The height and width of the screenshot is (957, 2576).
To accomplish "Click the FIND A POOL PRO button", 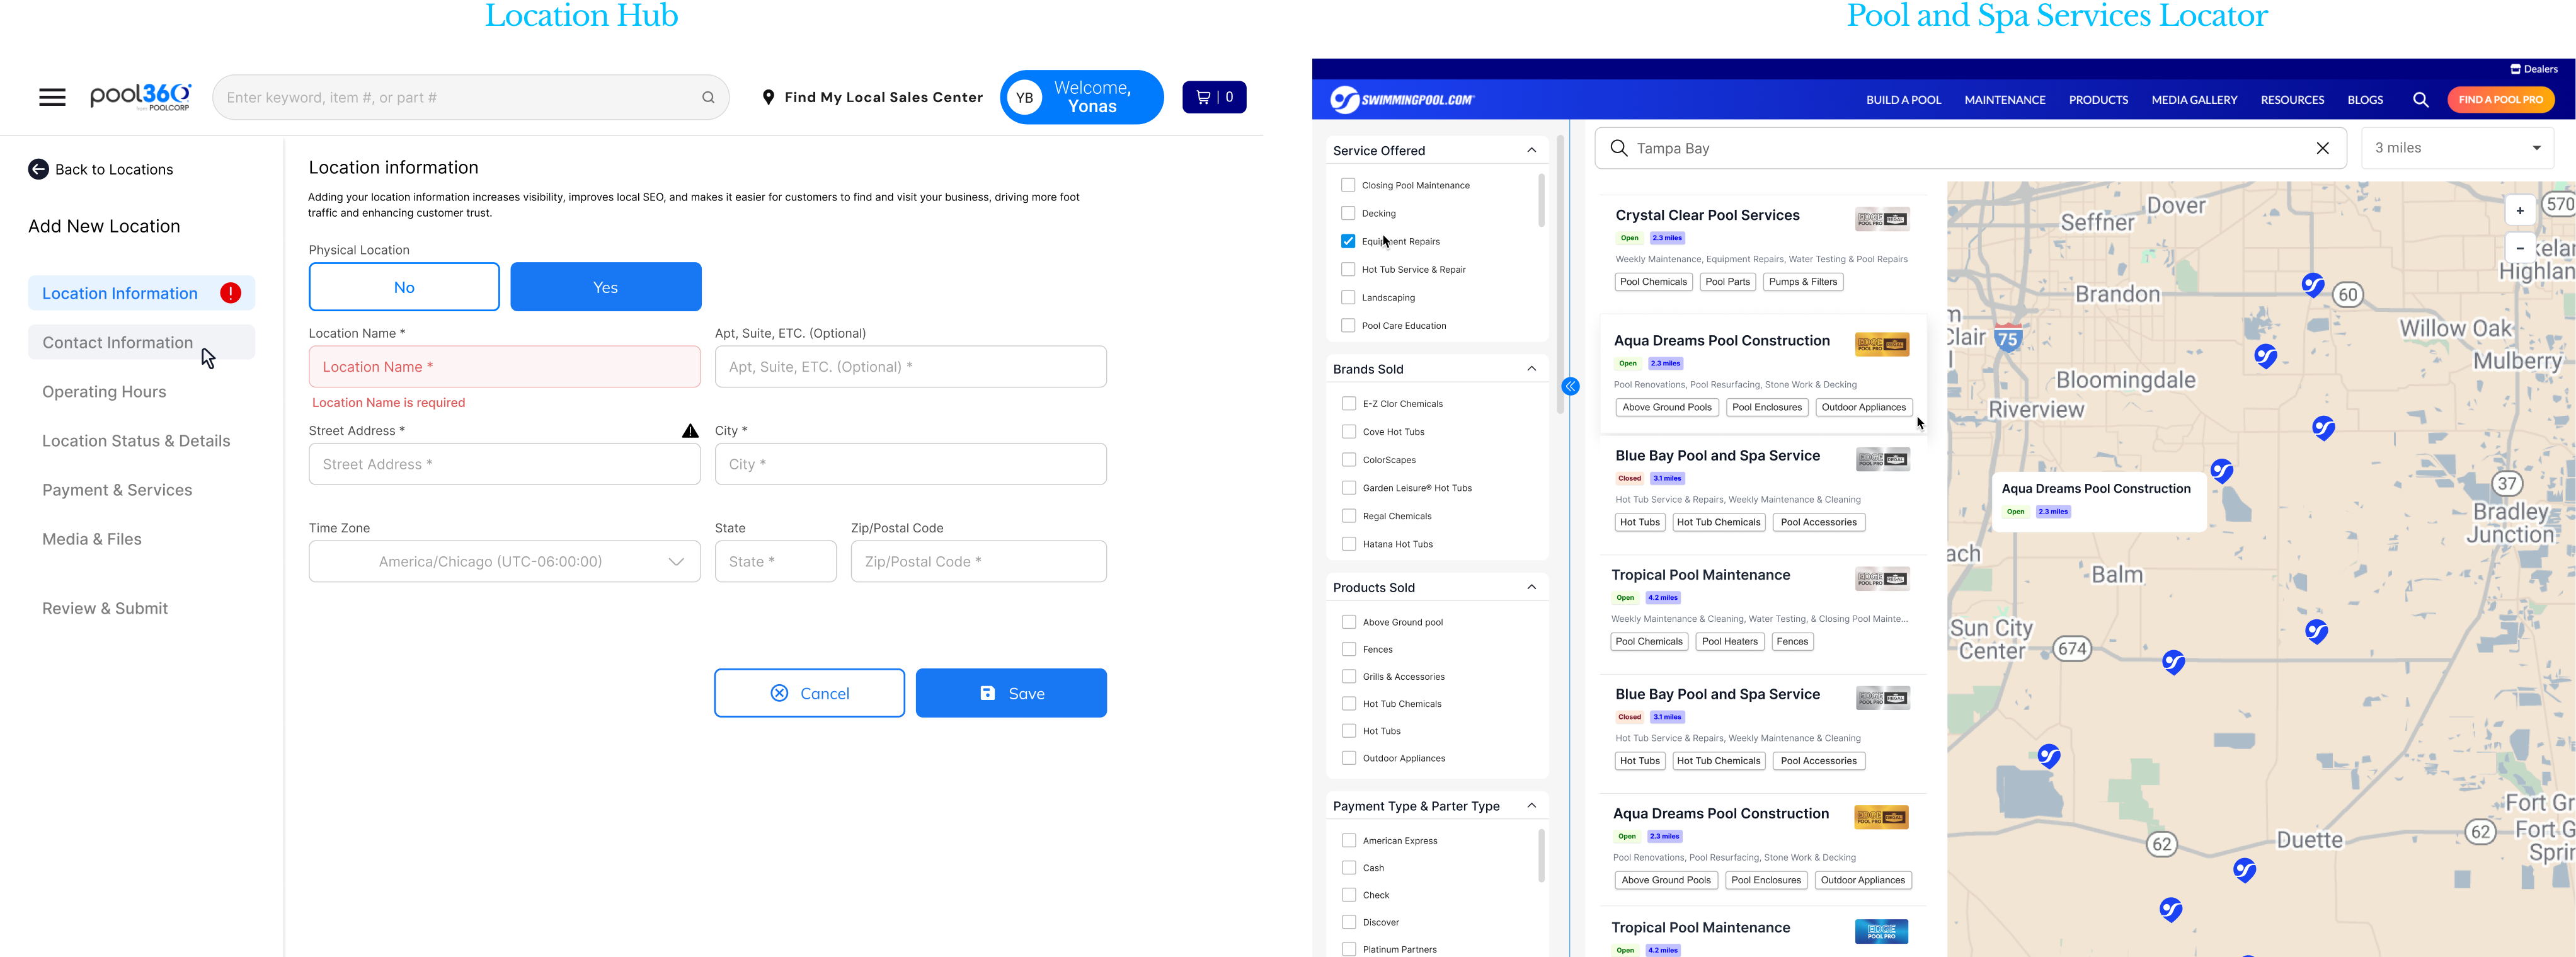I will pos(2500,100).
